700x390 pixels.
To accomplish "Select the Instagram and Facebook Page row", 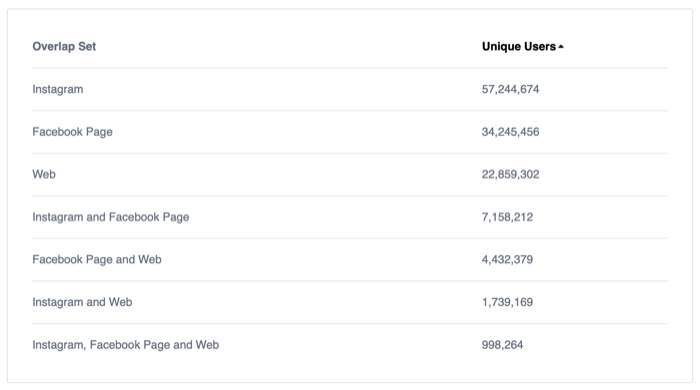I will click(x=350, y=217).
